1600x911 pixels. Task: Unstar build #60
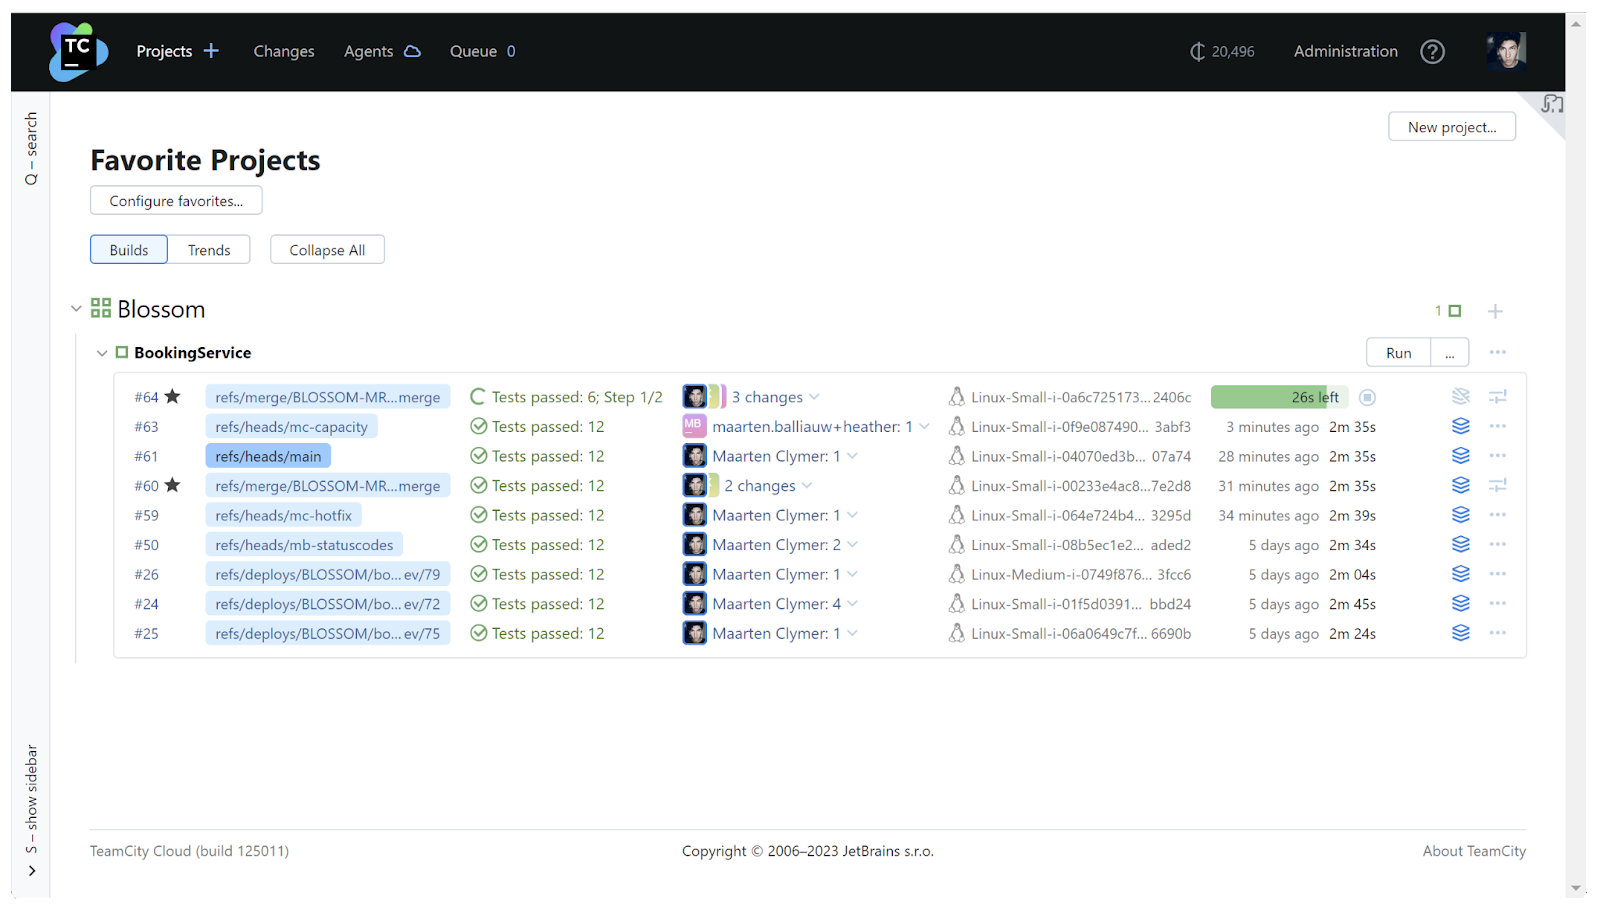coord(172,485)
